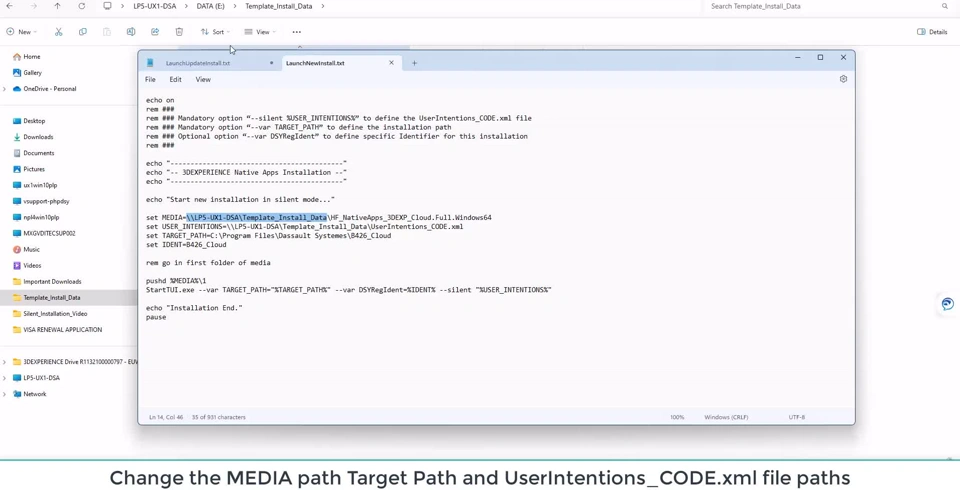Expand the 3DEXPERIENCE Drive tree node
Screen dimensions: 960x490
(4, 362)
